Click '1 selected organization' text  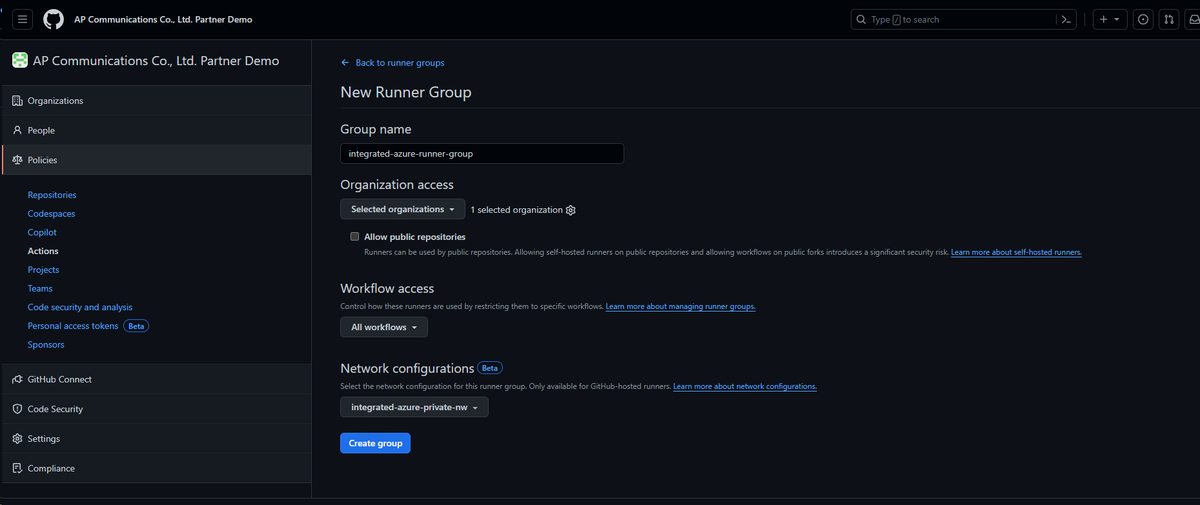(517, 210)
